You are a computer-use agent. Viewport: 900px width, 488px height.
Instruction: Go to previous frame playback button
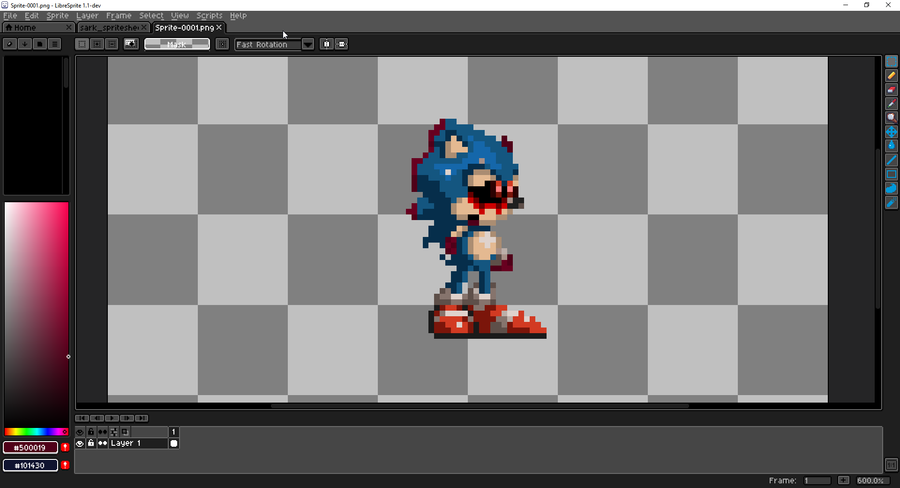tap(97, 418)
